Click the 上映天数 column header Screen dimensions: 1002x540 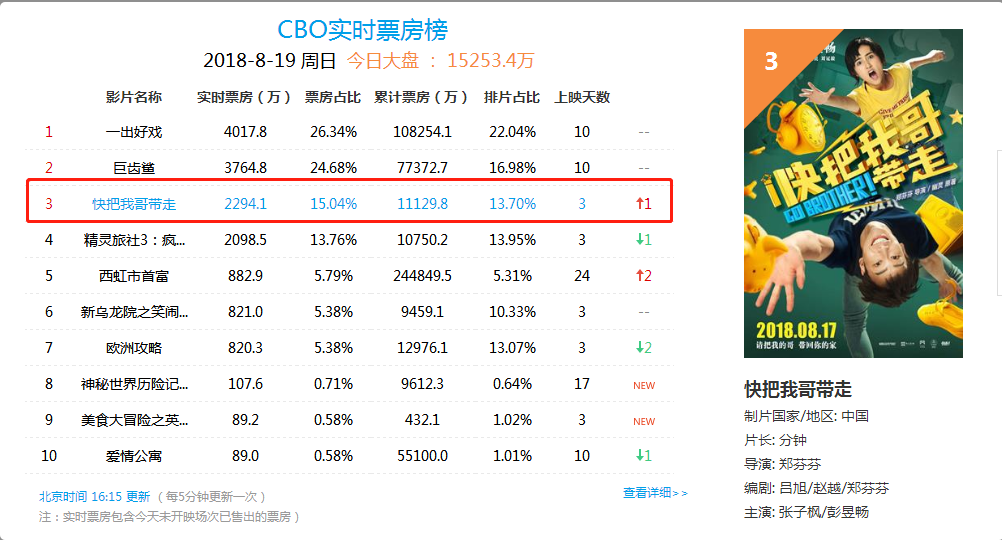[582, 97]
